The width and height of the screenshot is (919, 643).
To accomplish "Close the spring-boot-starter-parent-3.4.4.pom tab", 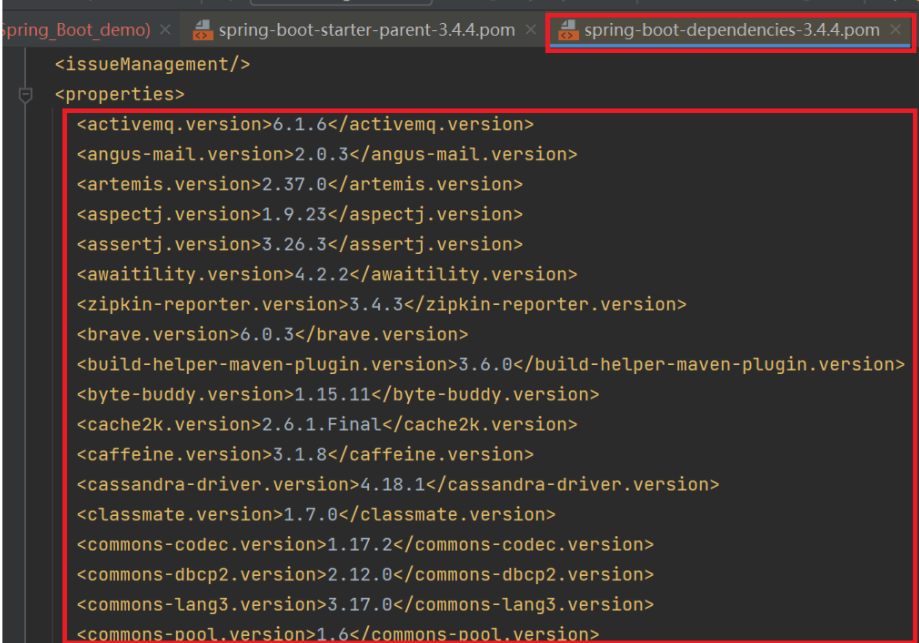I will coord(530,29).
